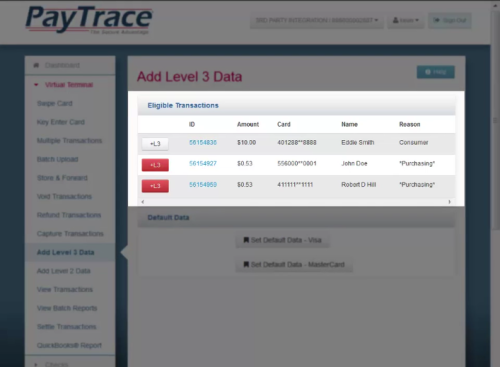Click the name John Doe
500x367 pixels.
coord(354,164)
